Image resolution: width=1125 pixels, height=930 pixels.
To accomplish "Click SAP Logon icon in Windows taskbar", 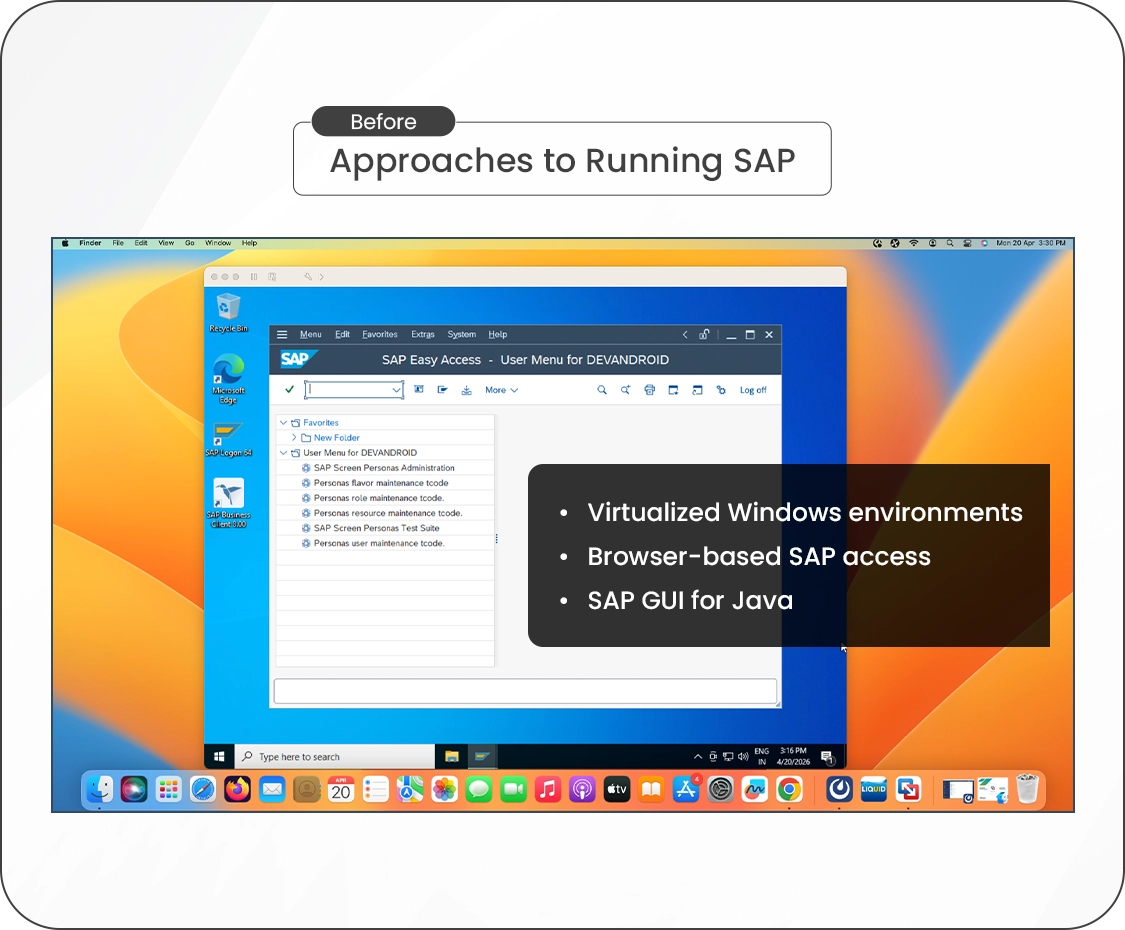I will [x=481, y=756].
